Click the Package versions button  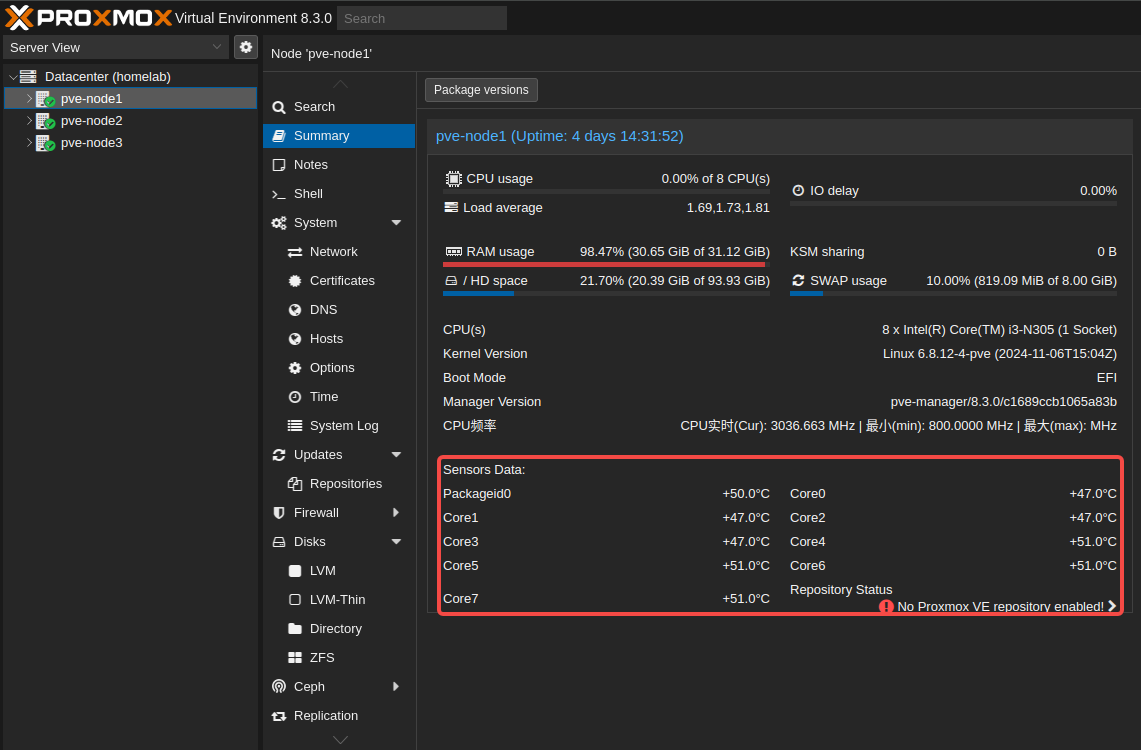[x=481, y=89]
